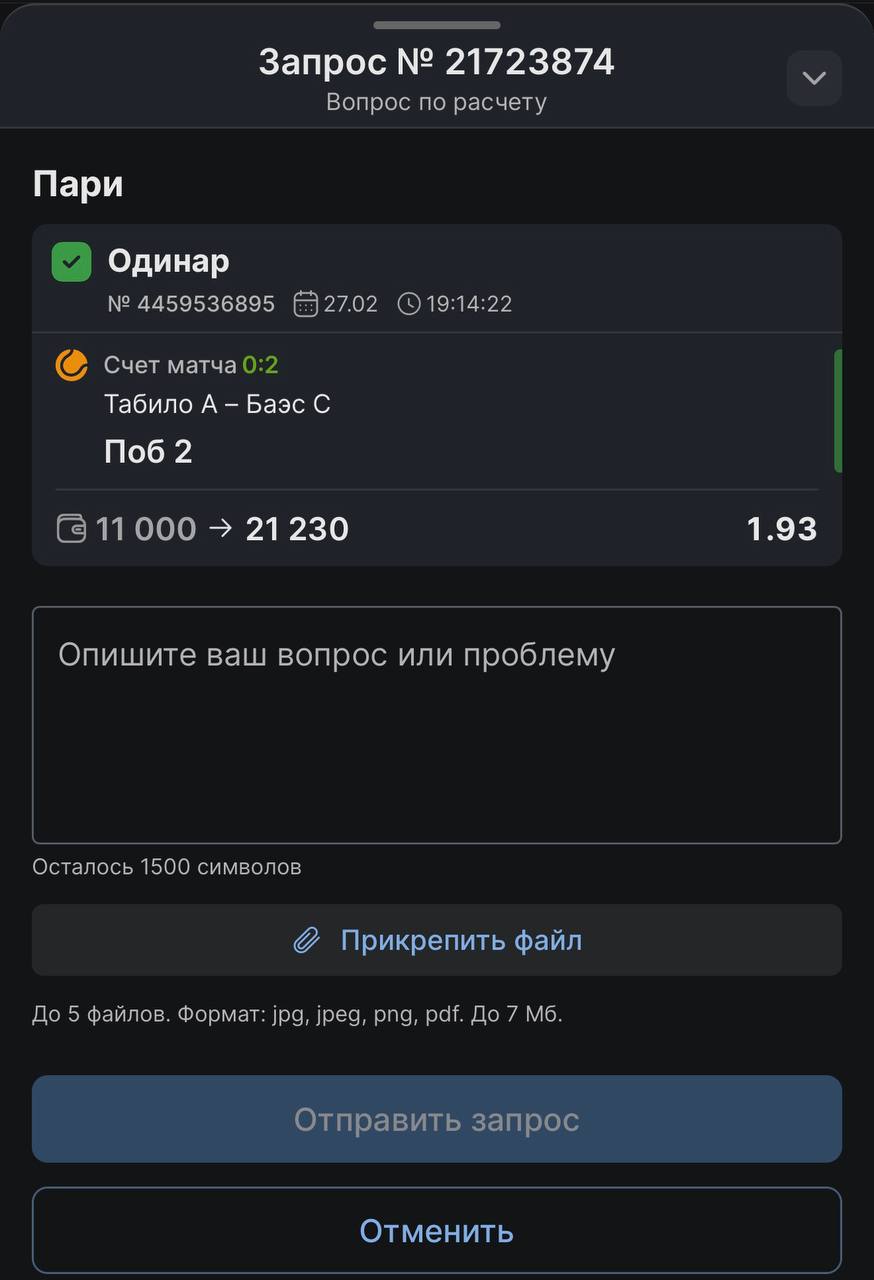Screen dimensions: 874x1280
Task: Collapse the request with the chevron button
Action: tap(814, 78)
